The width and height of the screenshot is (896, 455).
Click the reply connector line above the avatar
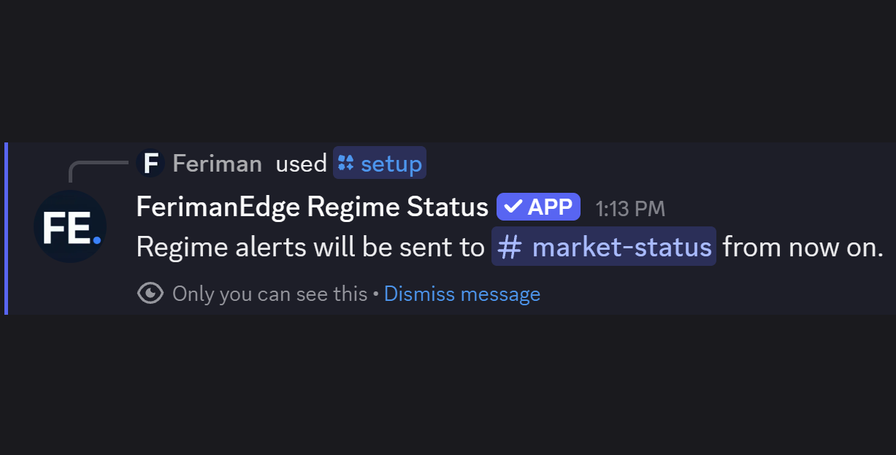(x=98, y=171)
